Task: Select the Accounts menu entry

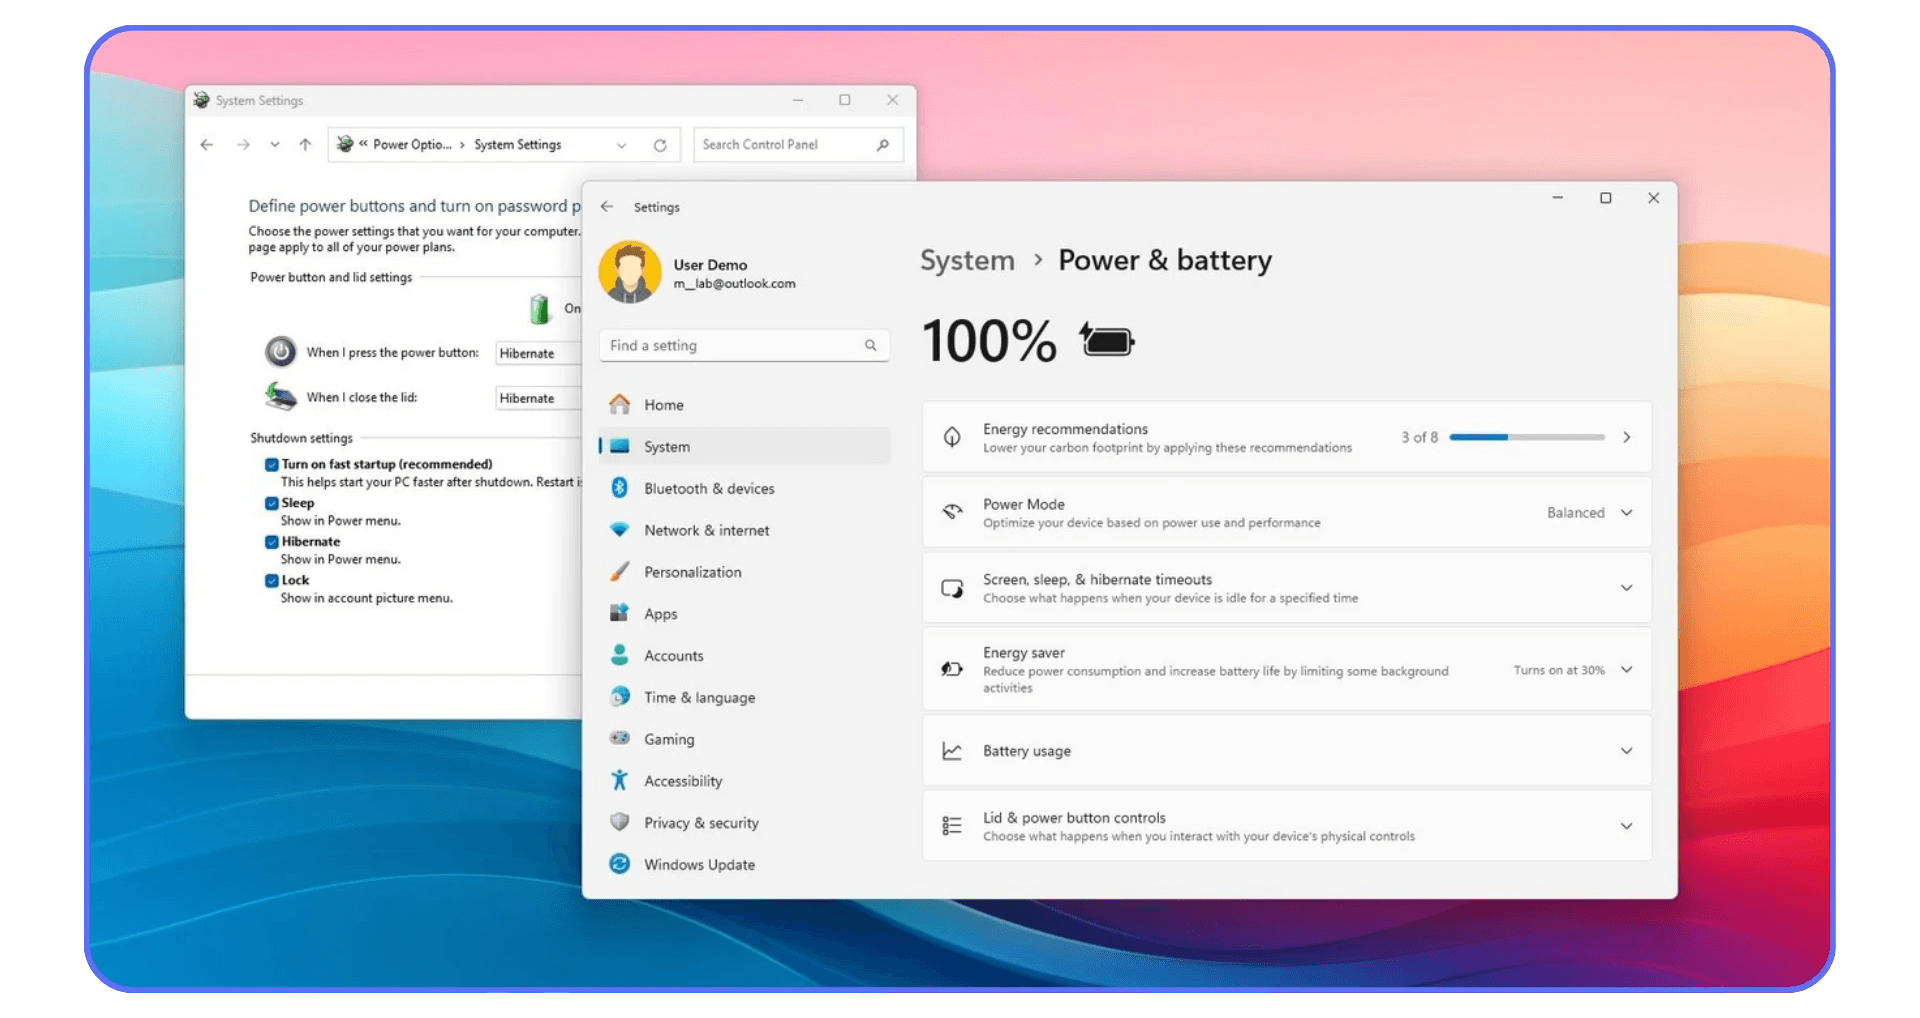Action: [673, 655]
